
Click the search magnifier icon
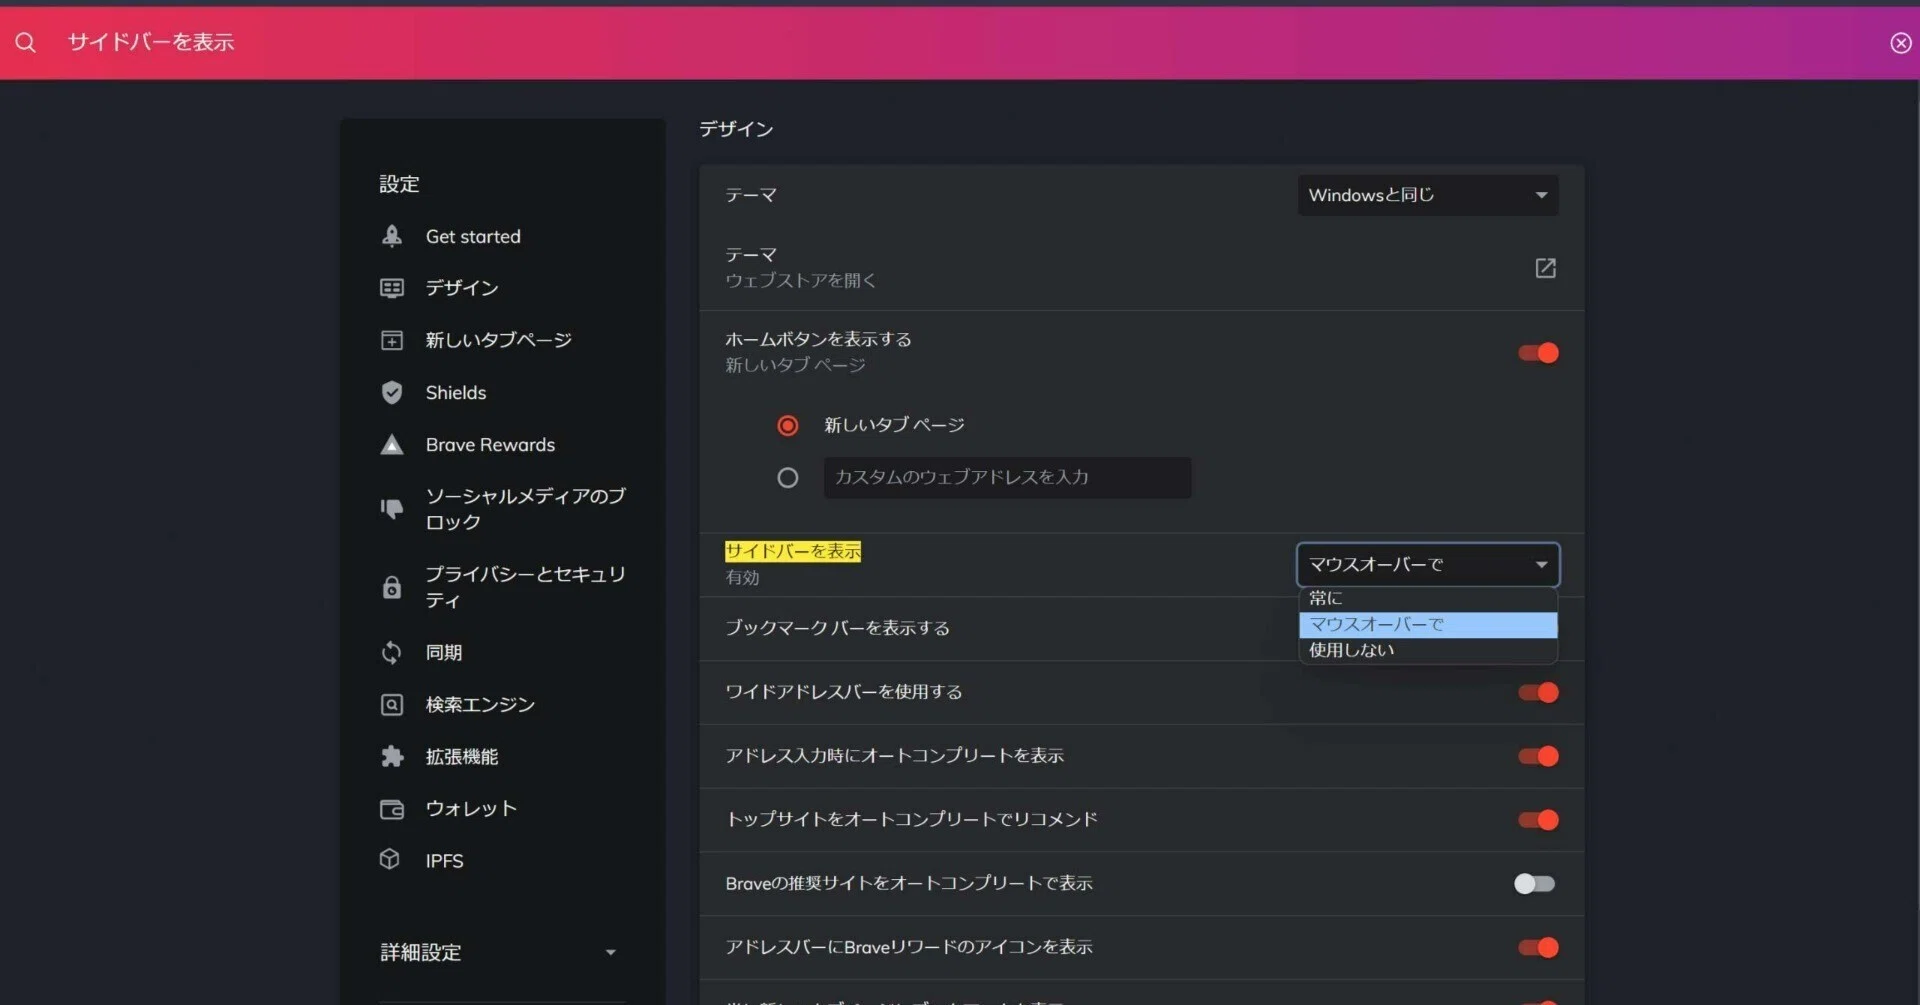(x=25, y=42)
